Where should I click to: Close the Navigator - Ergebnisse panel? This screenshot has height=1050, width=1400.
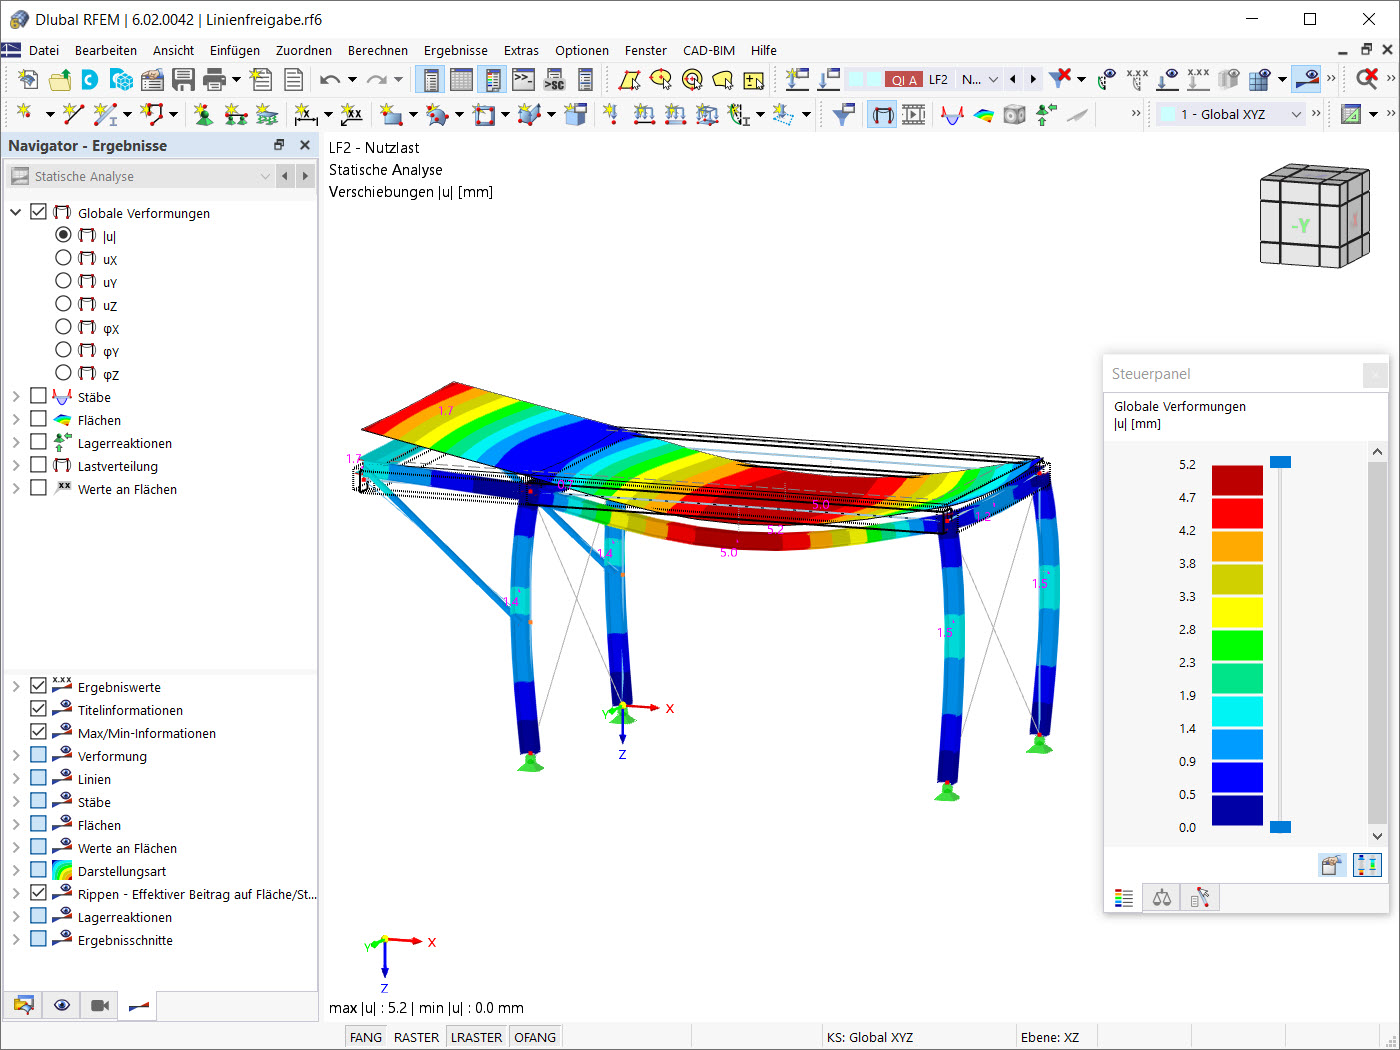(x=305, y=145)
